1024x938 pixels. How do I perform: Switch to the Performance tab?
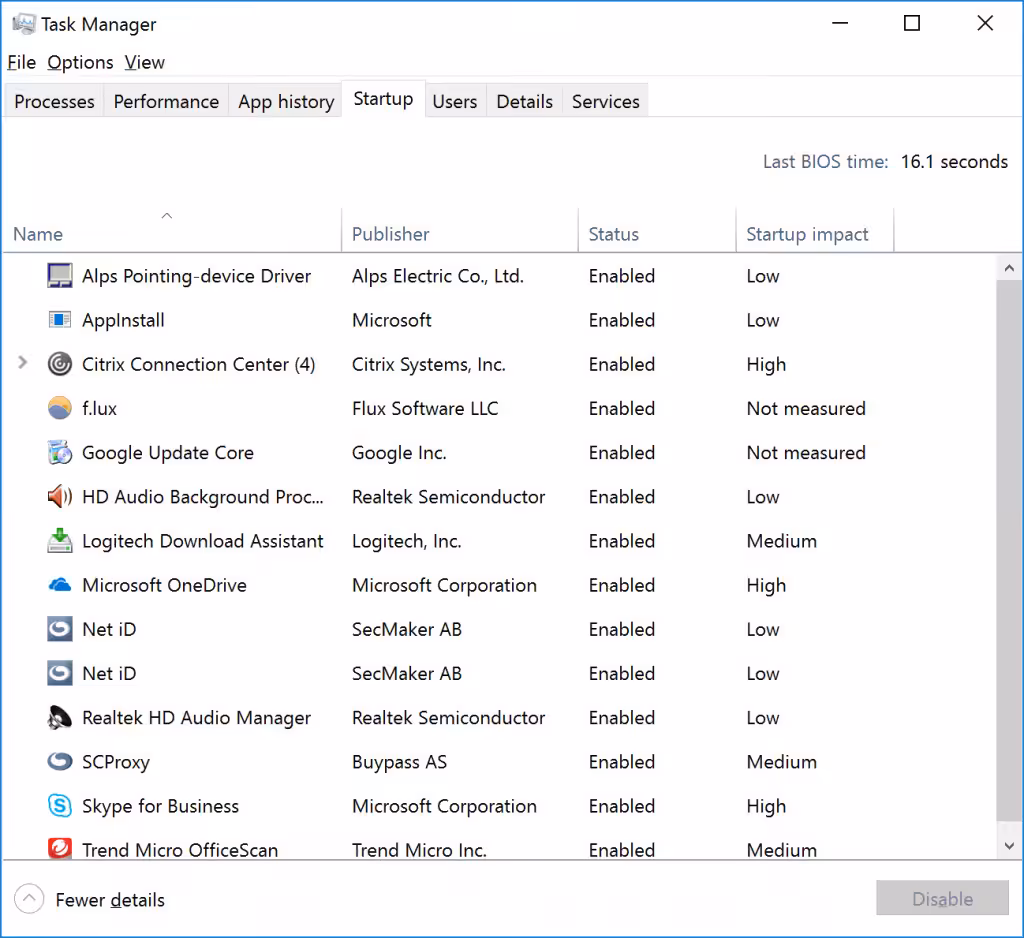(166, 101)
